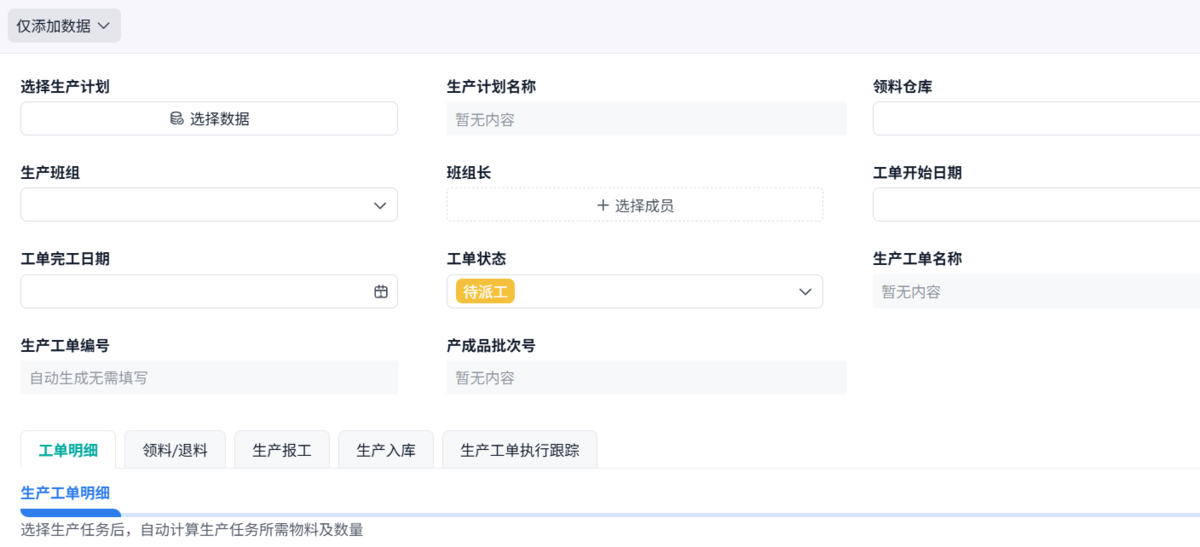Click the 生产工单编号 auto-generated field

(209, 378)
